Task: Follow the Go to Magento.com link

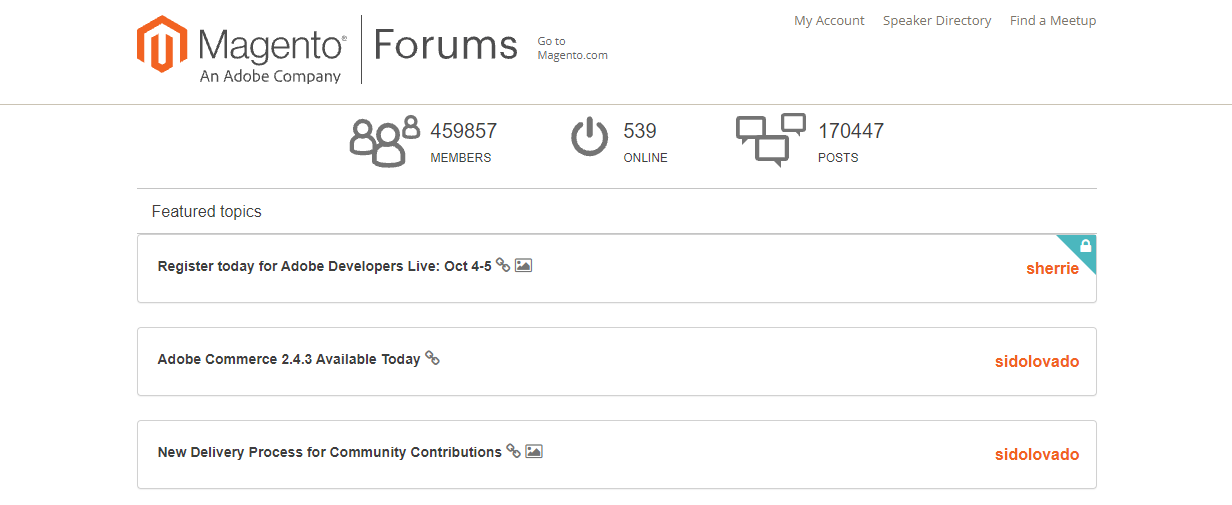Action: 572,48
